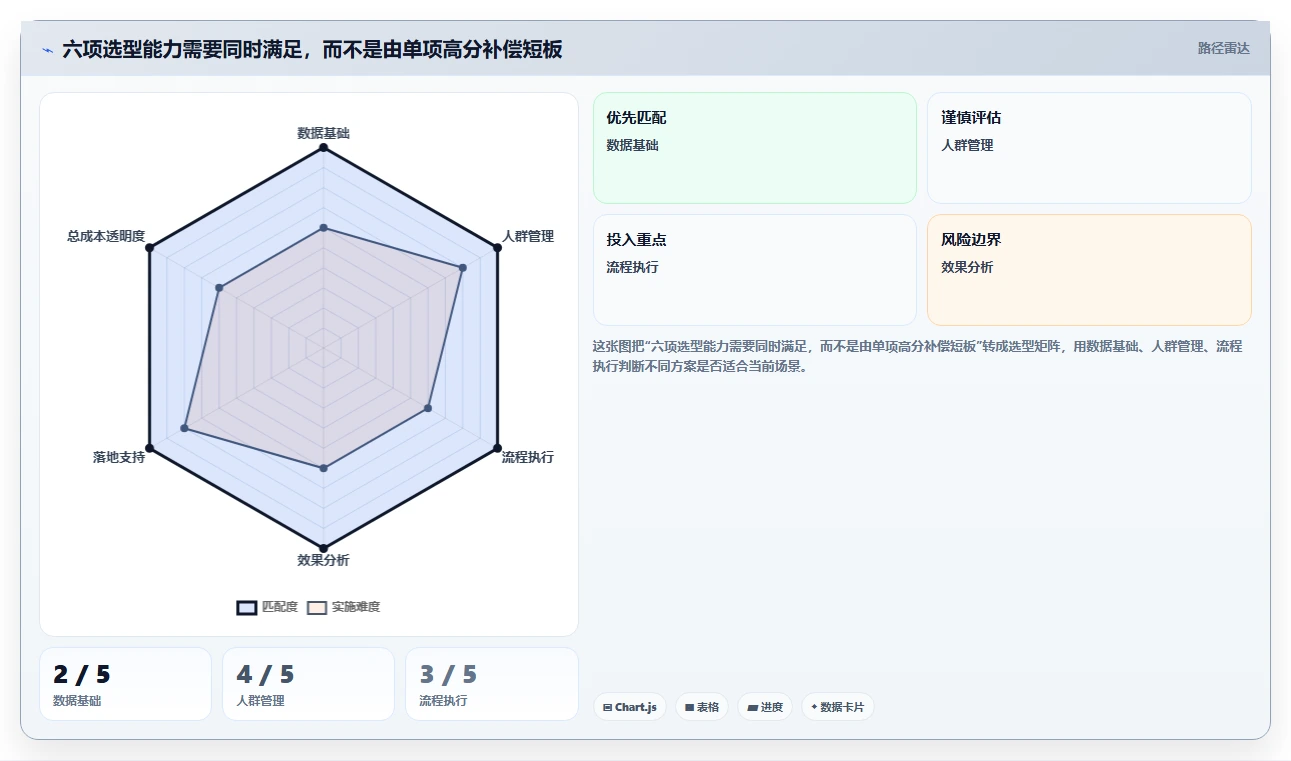Image resolution: width=1291 pixels, height=761 pixels.
Task: Open the 投入重点 card
Action: (x=755, y=270)
